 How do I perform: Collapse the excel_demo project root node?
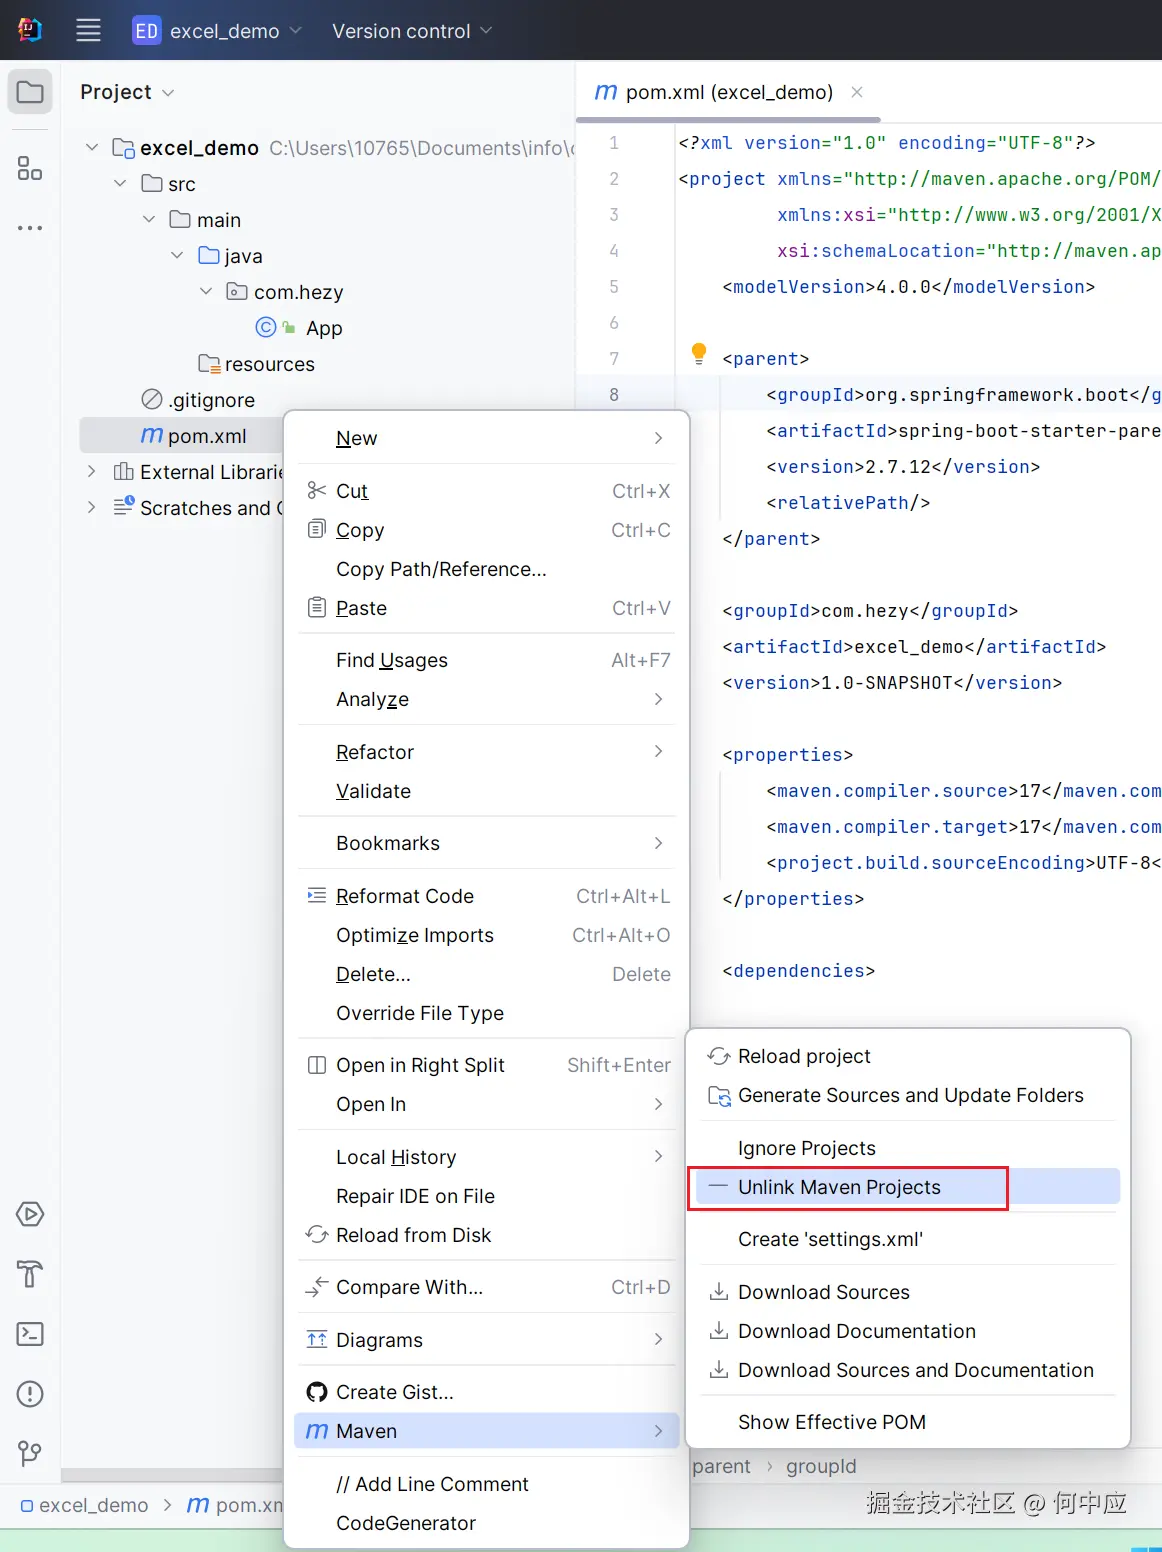click(92, 148)
